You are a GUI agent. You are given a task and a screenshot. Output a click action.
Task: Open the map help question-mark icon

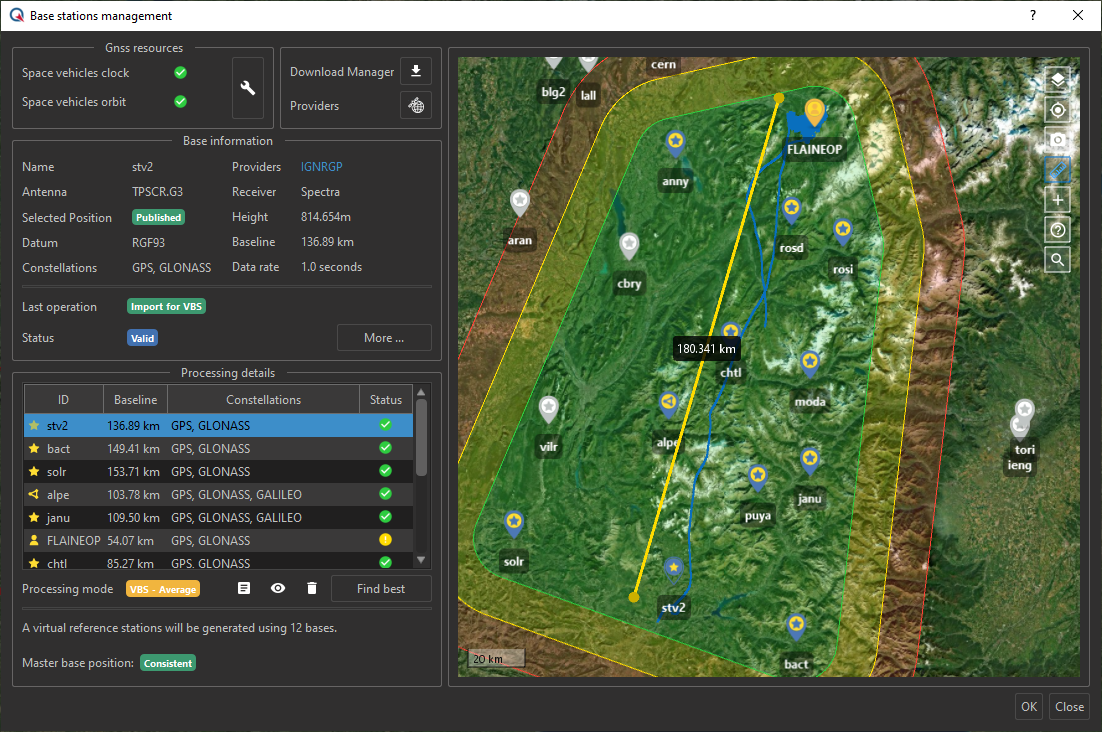[x=1057, y=230]
